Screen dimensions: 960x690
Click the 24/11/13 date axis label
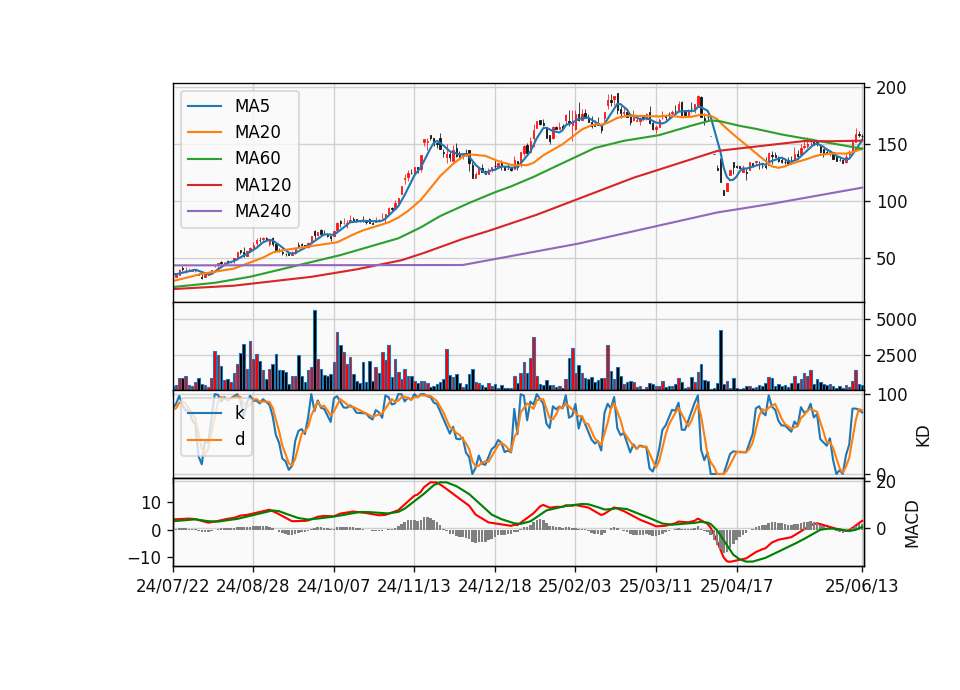(x=414, y=586)
